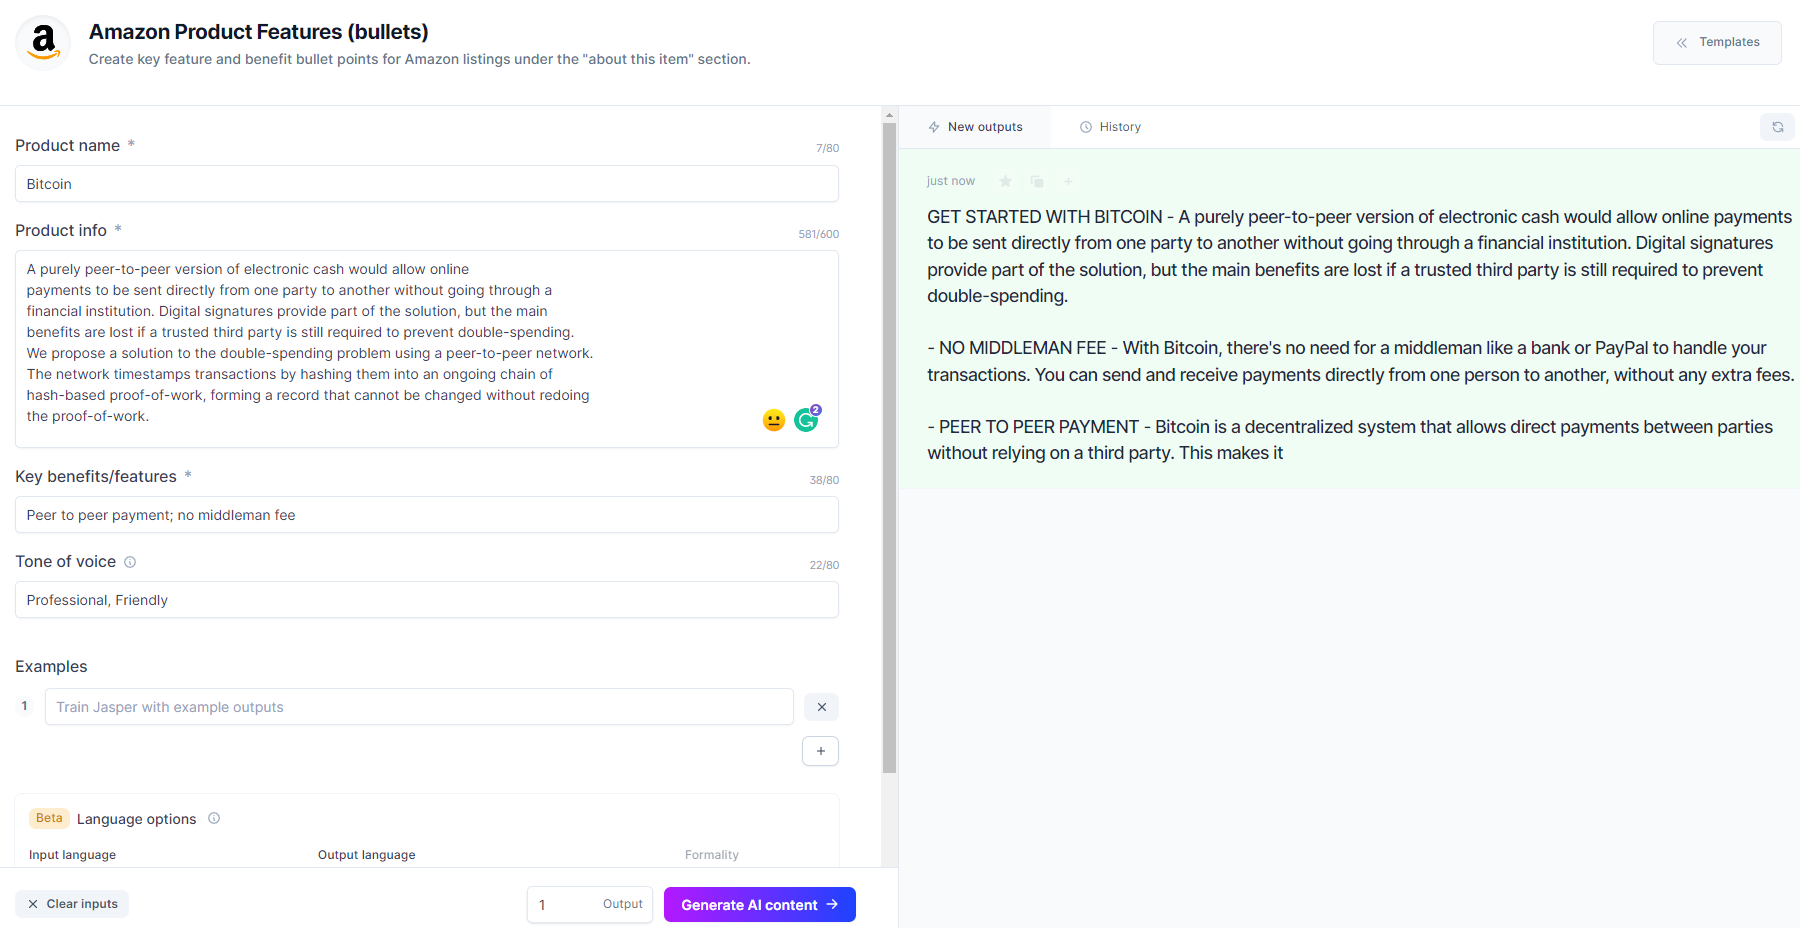
Task: Click the form panel vertical scrollbar
Action: [x=889, y=448]
